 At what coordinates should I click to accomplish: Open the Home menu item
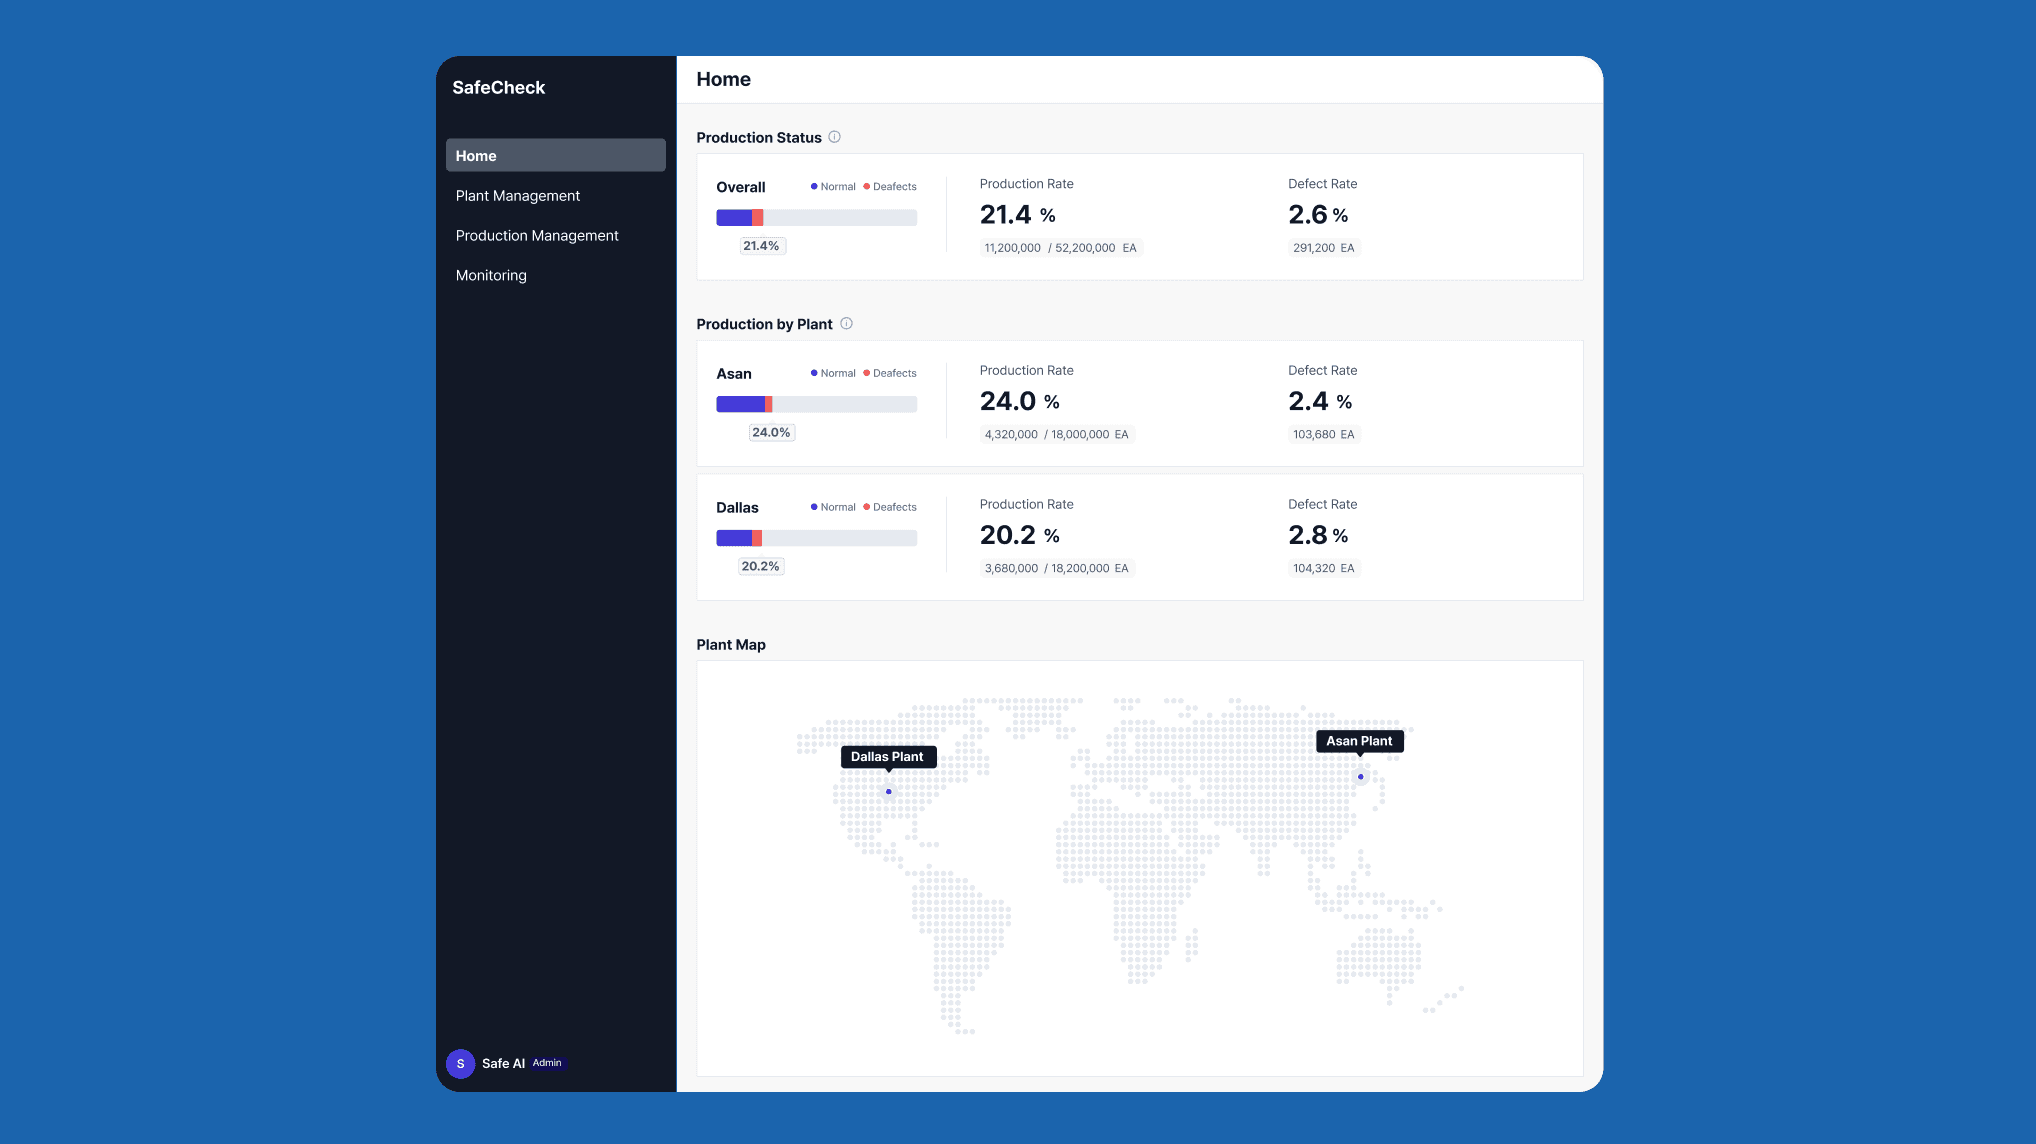click(555, 156)
